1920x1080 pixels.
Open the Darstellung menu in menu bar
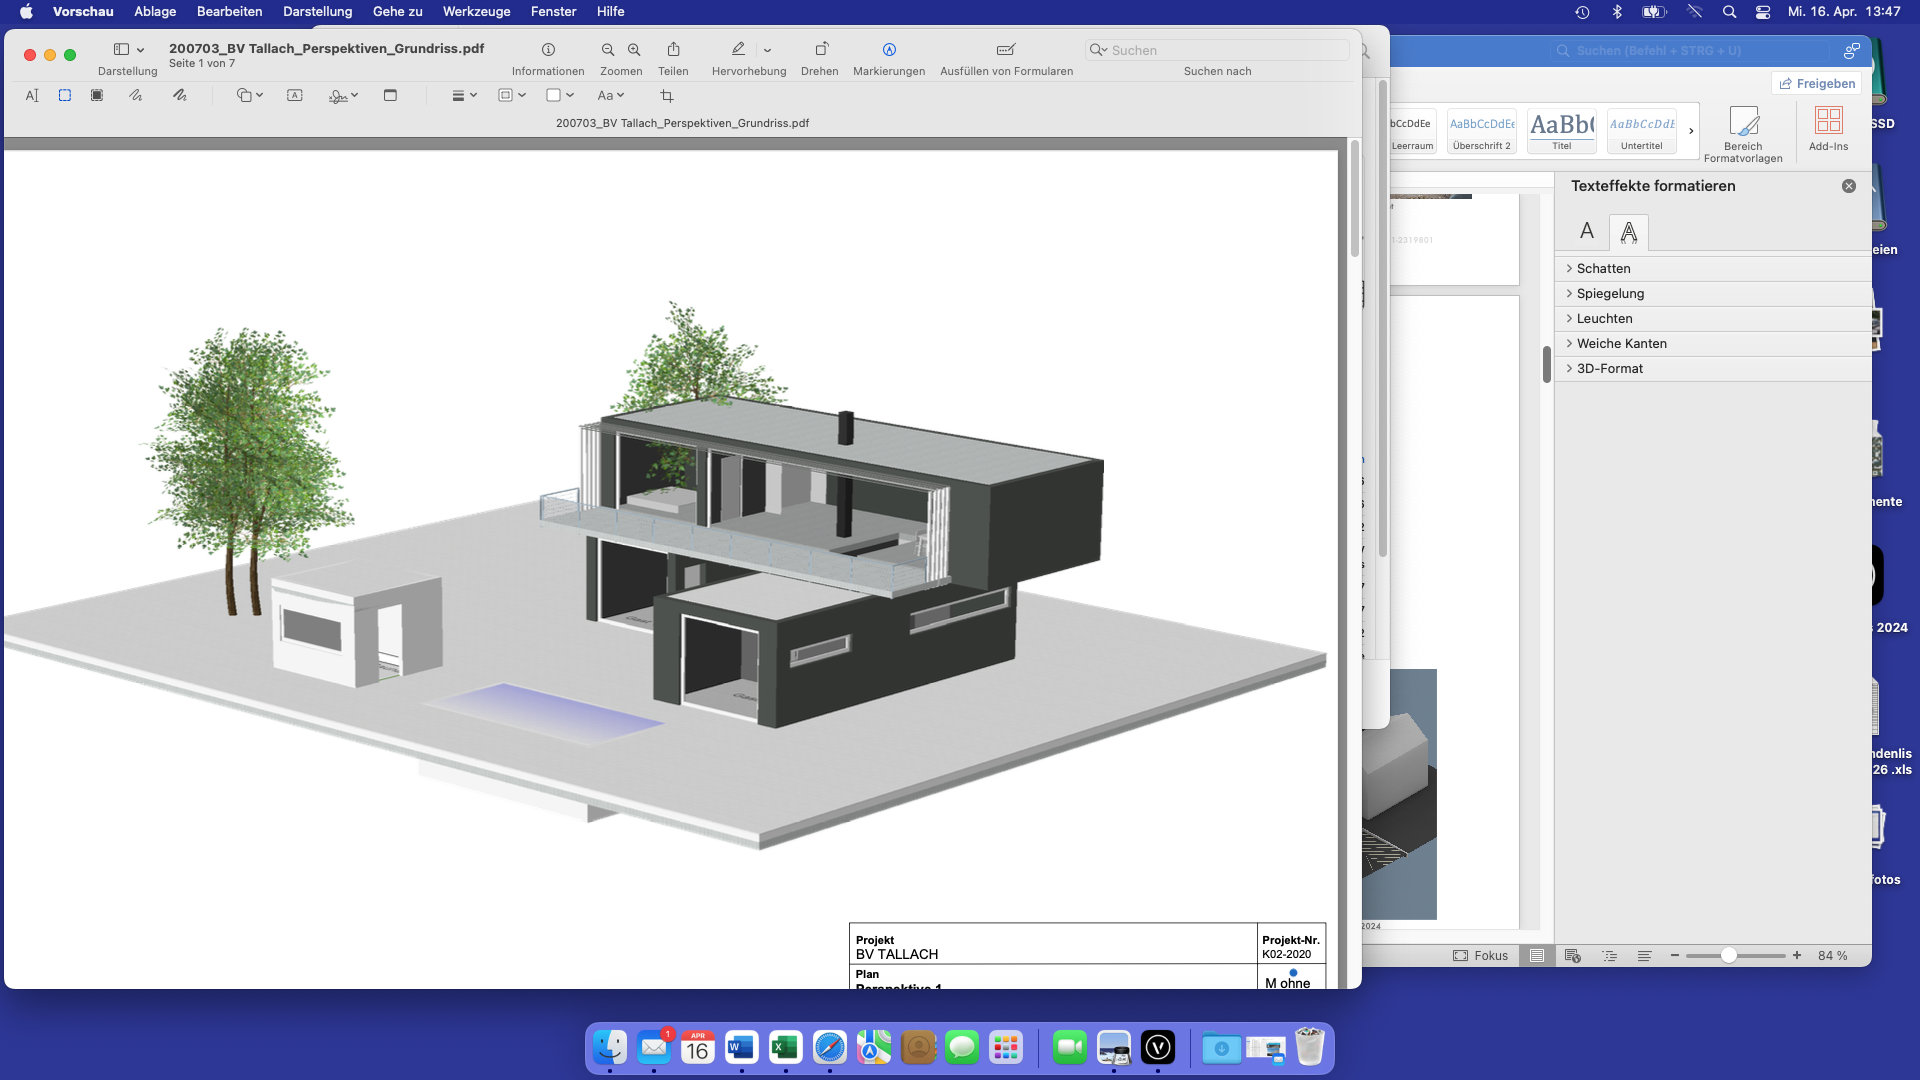point(317,12)
